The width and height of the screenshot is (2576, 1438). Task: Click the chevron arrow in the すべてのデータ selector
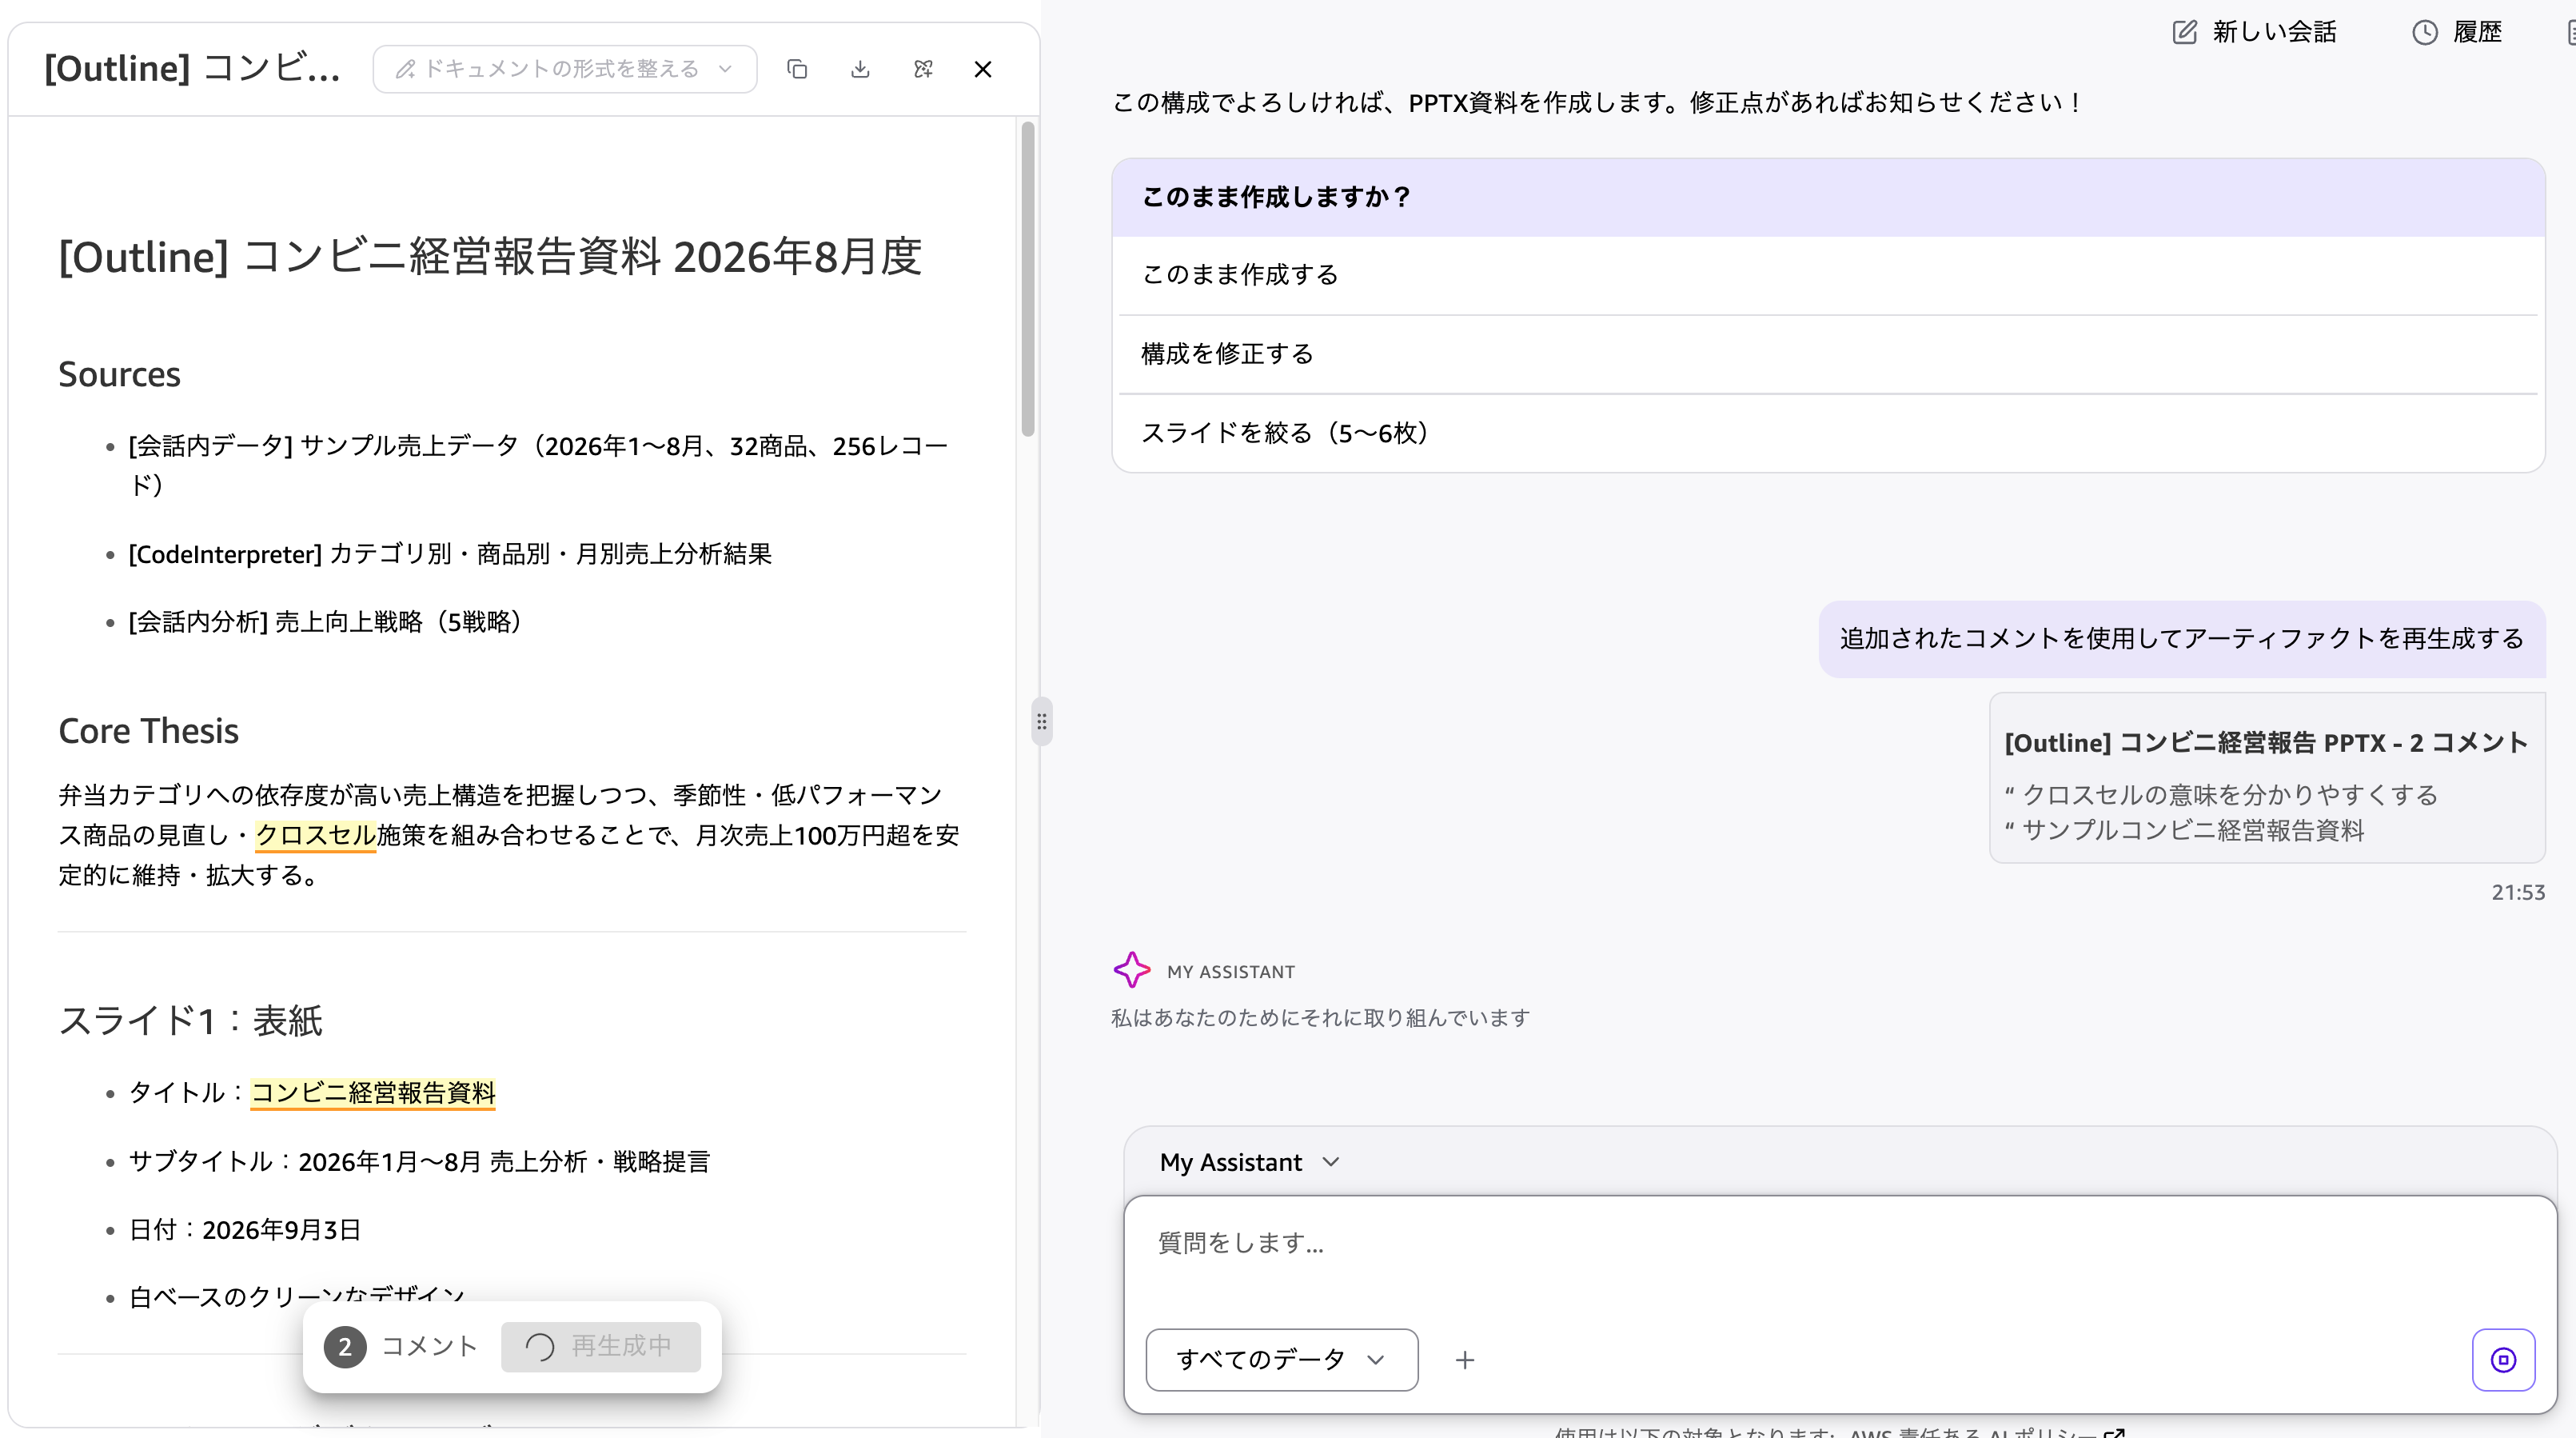1376,1360
